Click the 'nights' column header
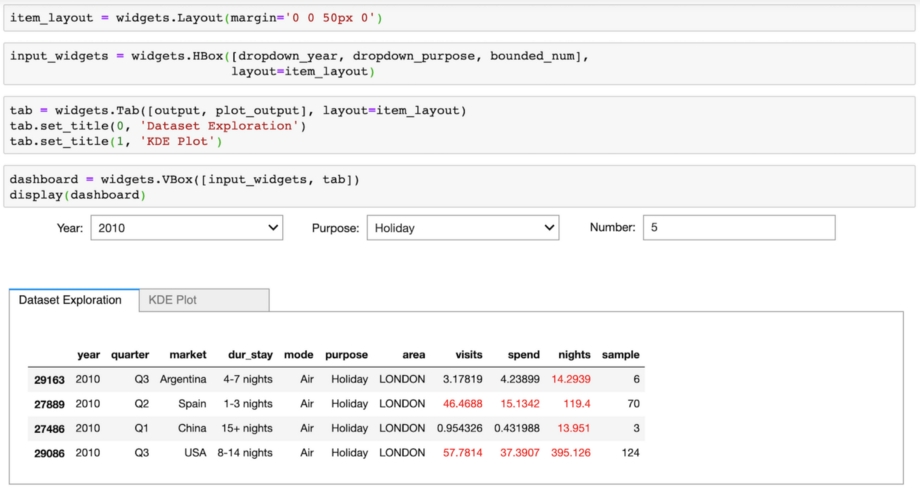 (574, 354)
